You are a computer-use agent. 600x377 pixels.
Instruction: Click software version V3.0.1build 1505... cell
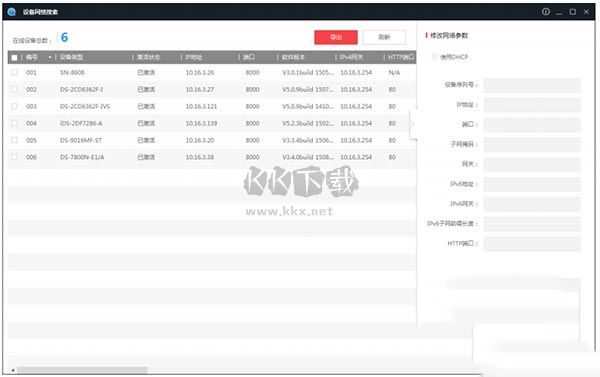pos(308,72)
